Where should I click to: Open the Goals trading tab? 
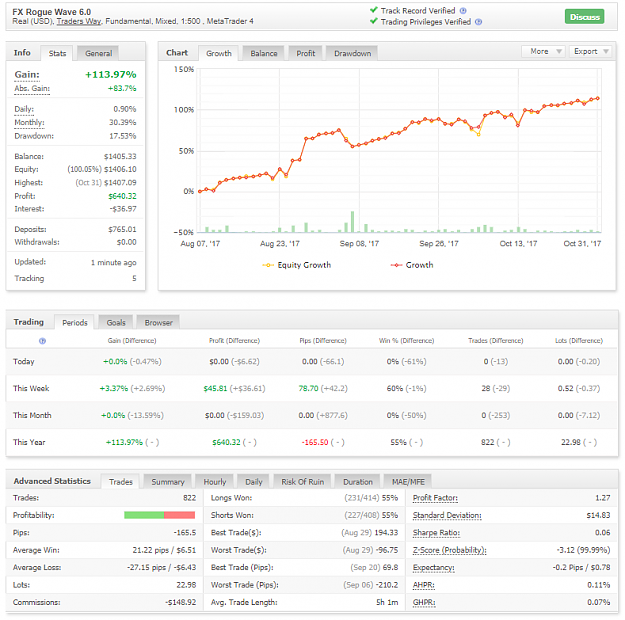(116, 323)
